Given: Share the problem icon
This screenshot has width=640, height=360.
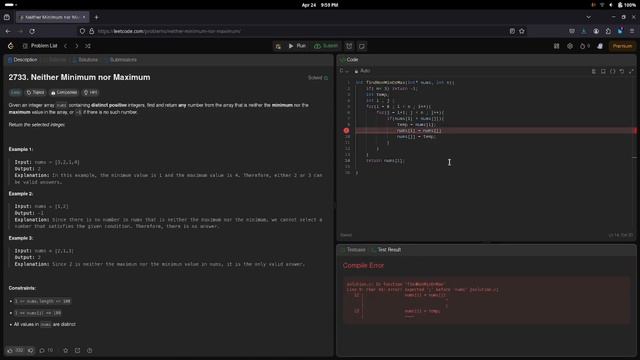Looking at the screenshot, I should 78,350.
